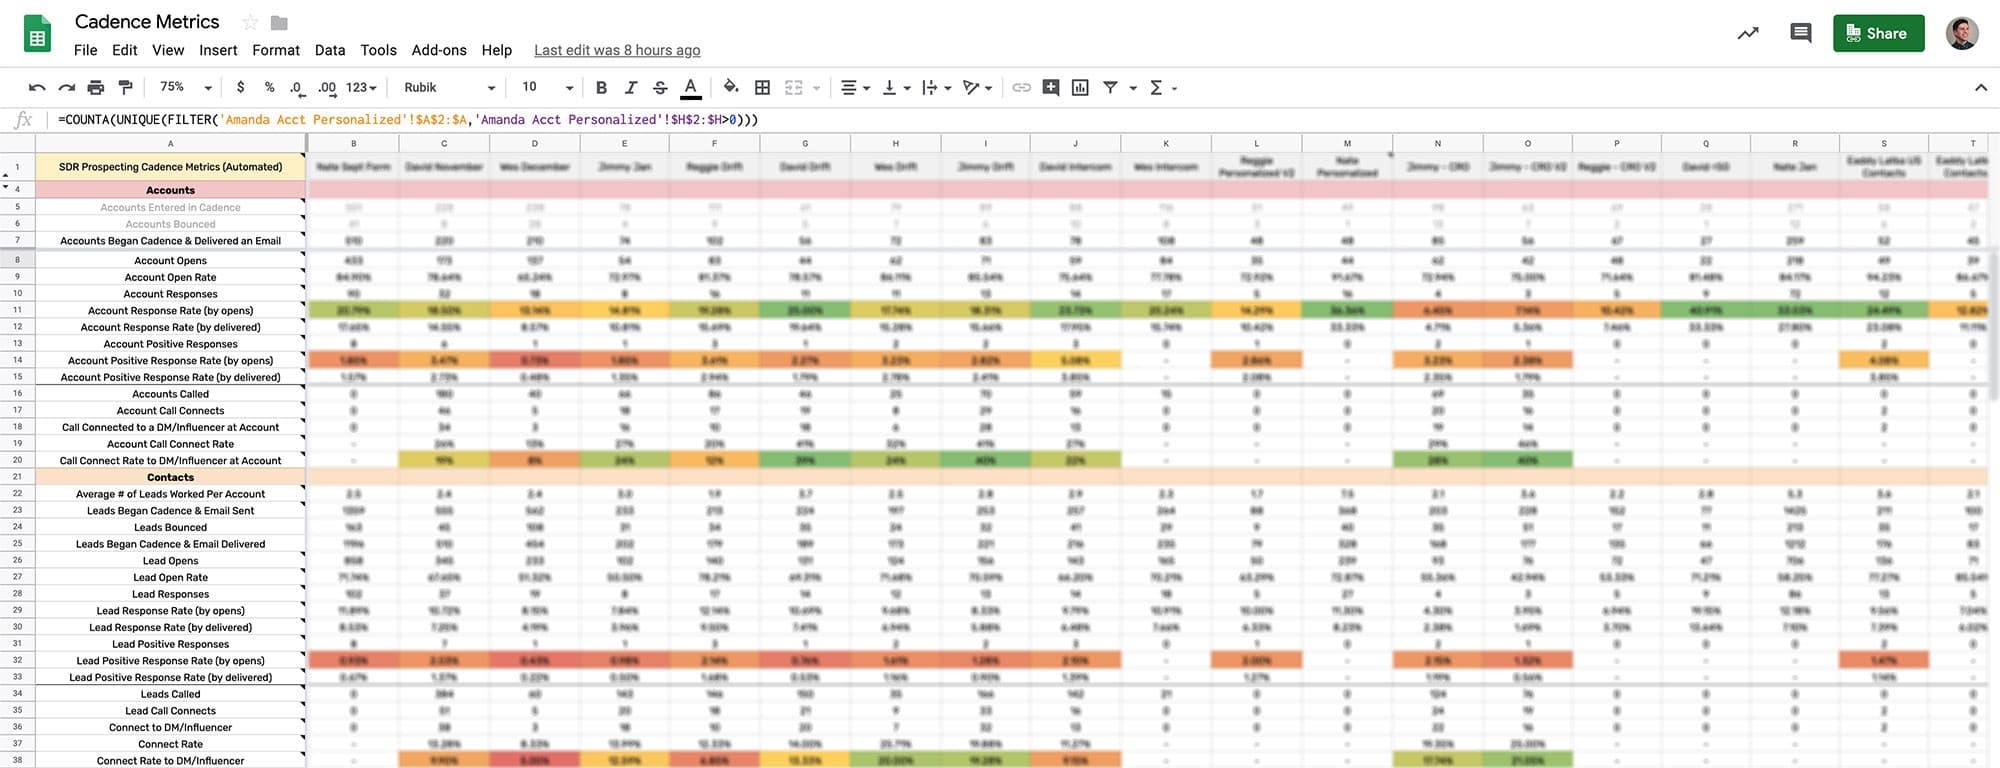The image size is (2000, 768).
Task: Click the create filter icon
Action: (1110, 88)
